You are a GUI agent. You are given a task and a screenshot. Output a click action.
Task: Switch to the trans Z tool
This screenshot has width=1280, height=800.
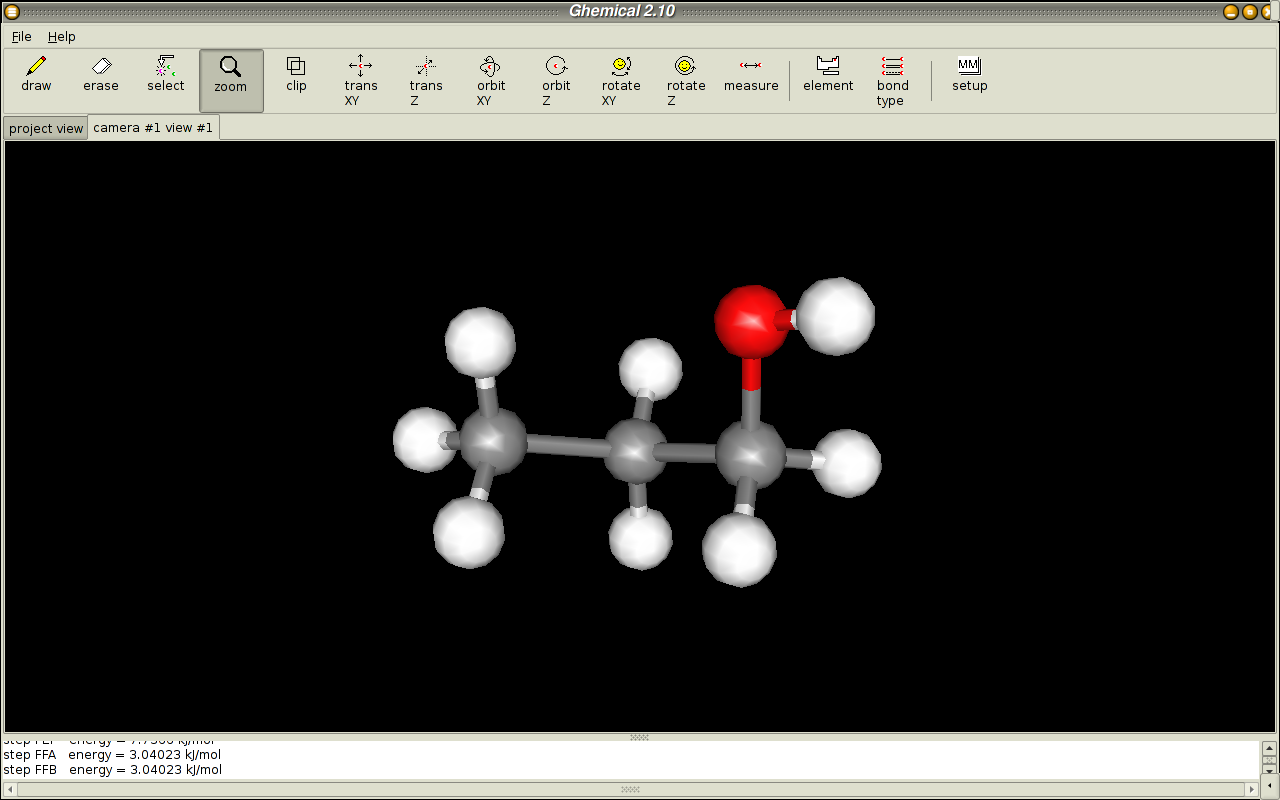point(426,80)
